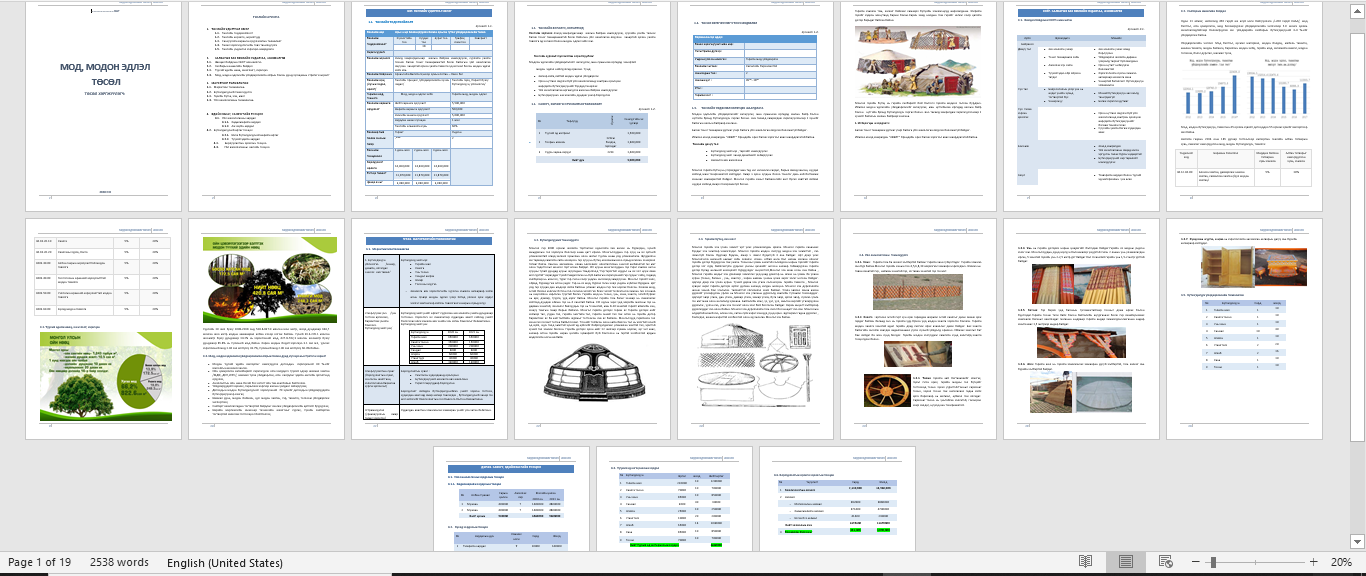
Task: Click English (United States) language indicator
Action: [225, 562]
